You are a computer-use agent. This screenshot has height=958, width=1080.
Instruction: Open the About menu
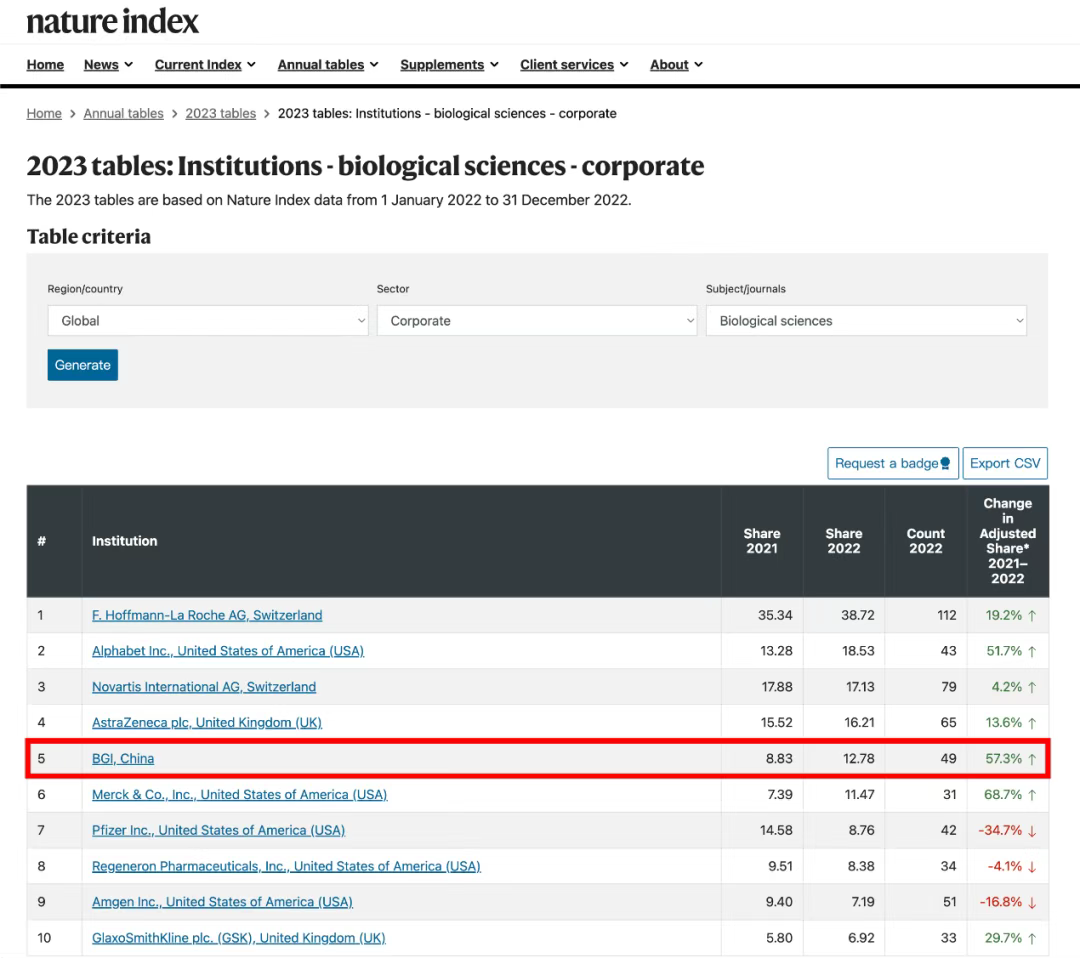[x=676, y=65]
